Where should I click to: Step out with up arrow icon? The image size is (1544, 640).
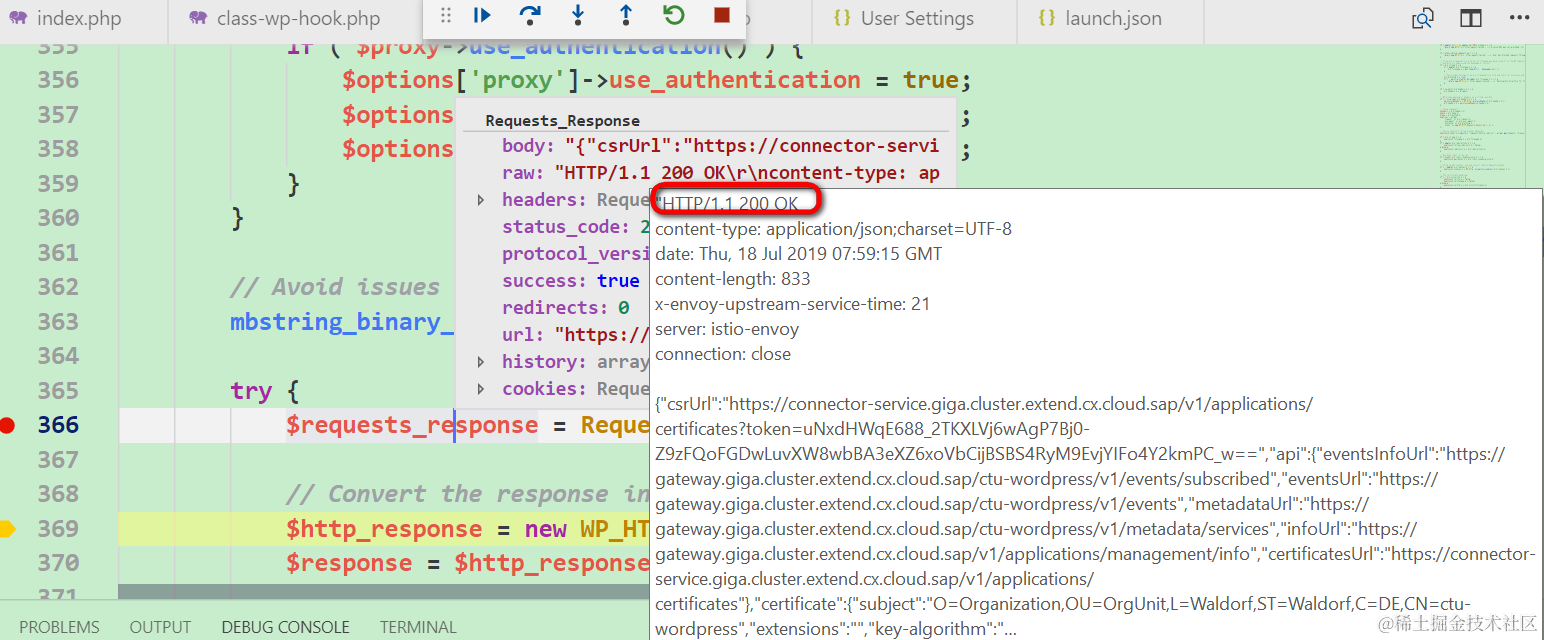pyautogui.click(x=626, y=15)
